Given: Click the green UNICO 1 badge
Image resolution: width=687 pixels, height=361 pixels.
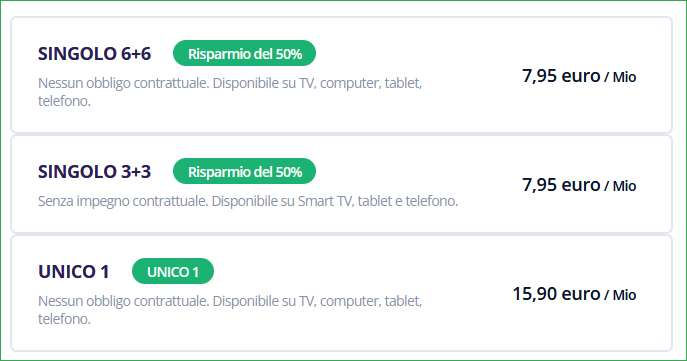Looking at the screenshot, I should tap(173, 271).
